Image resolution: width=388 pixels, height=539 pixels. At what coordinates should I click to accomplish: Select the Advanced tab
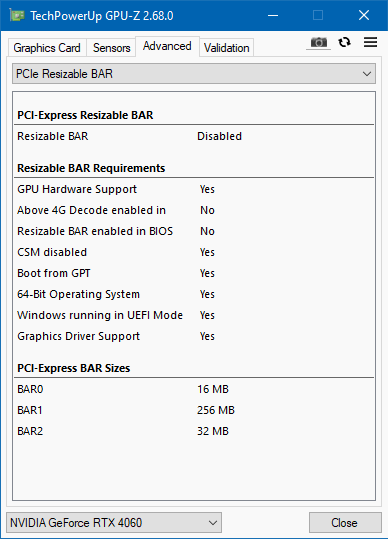pyautogui.click(x=167, y=46)
